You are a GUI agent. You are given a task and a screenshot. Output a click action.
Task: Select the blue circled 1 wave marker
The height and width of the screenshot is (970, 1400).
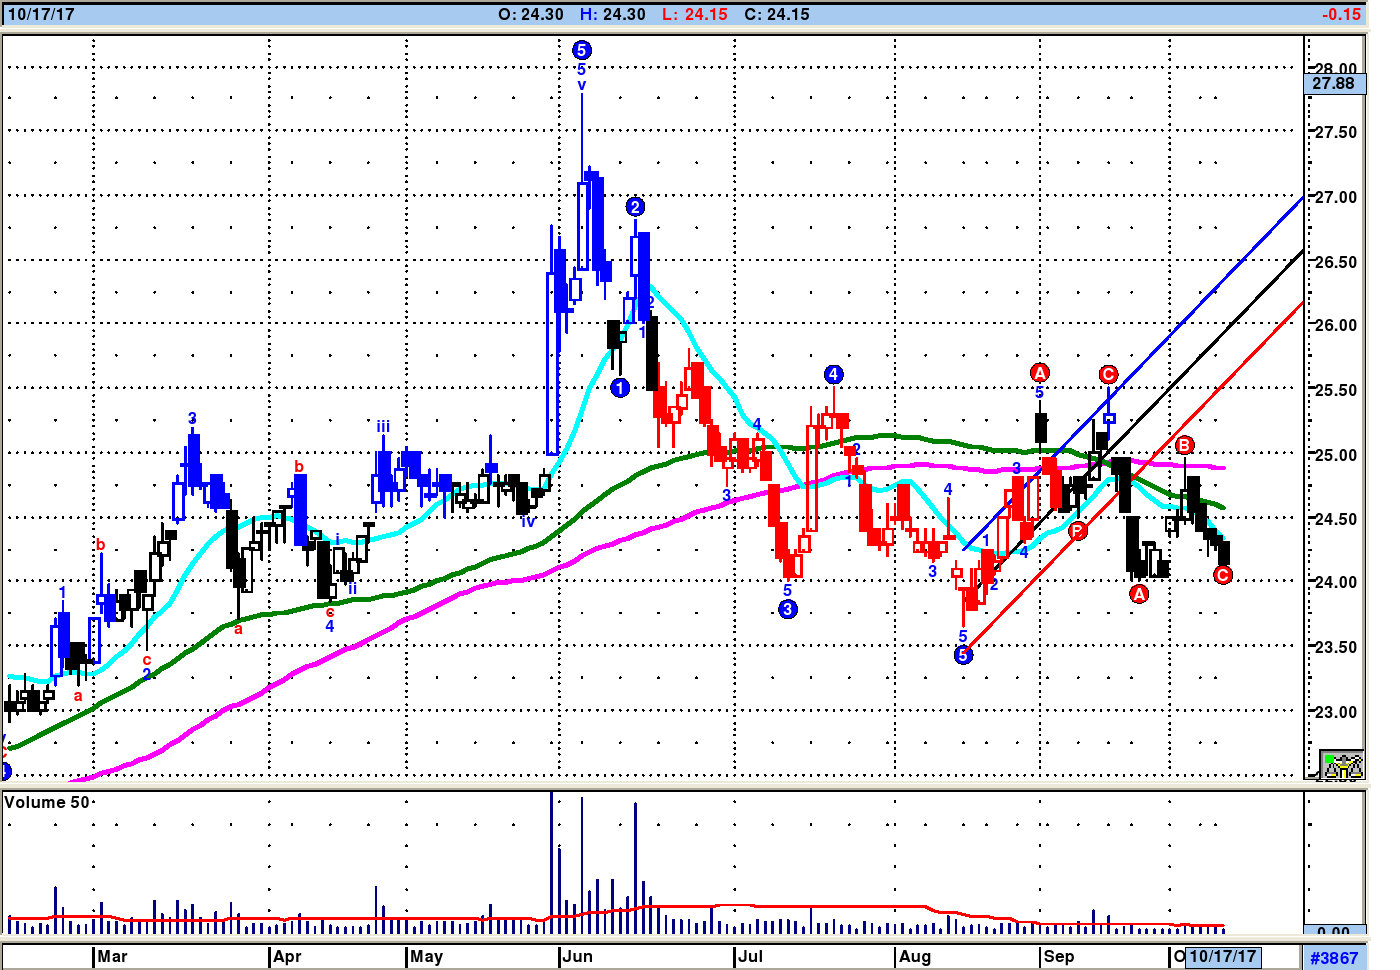click(x=620, y=388)
